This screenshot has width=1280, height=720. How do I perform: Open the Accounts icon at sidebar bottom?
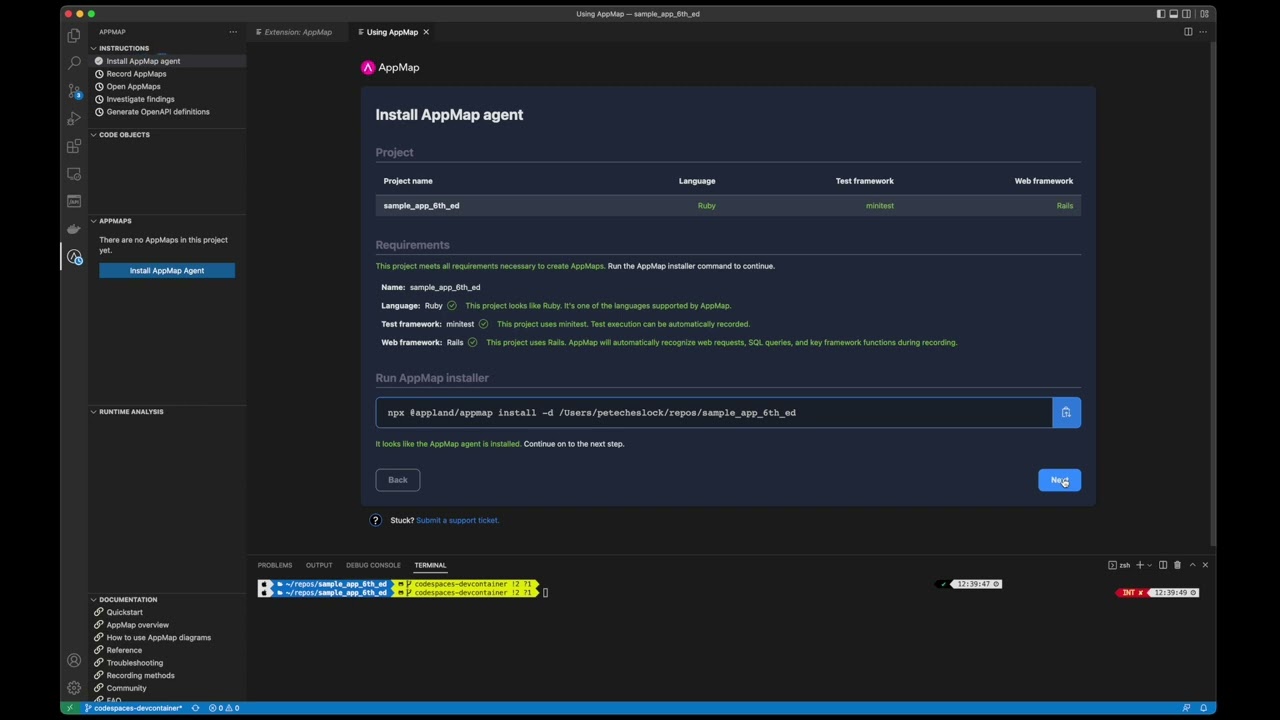pos(74,661)
